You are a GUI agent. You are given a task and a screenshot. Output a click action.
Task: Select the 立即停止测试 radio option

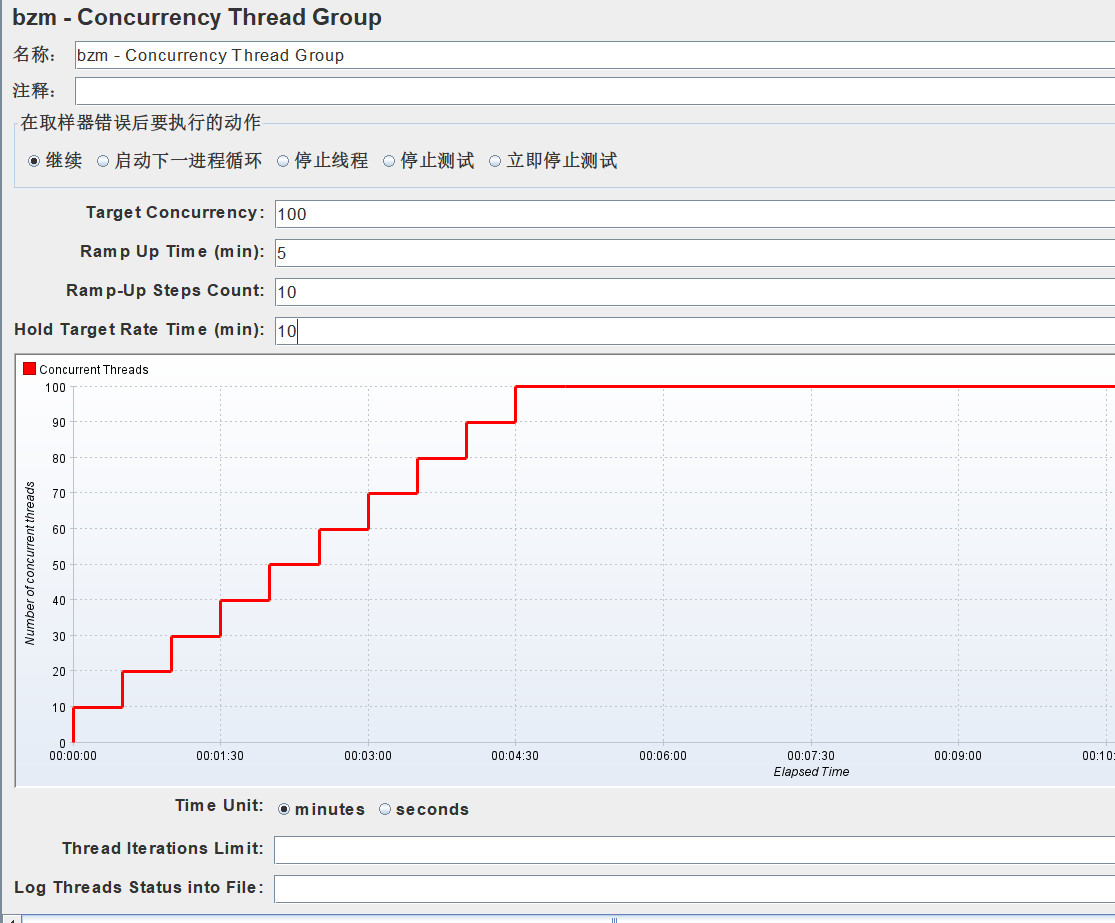(x=496, y=160)
